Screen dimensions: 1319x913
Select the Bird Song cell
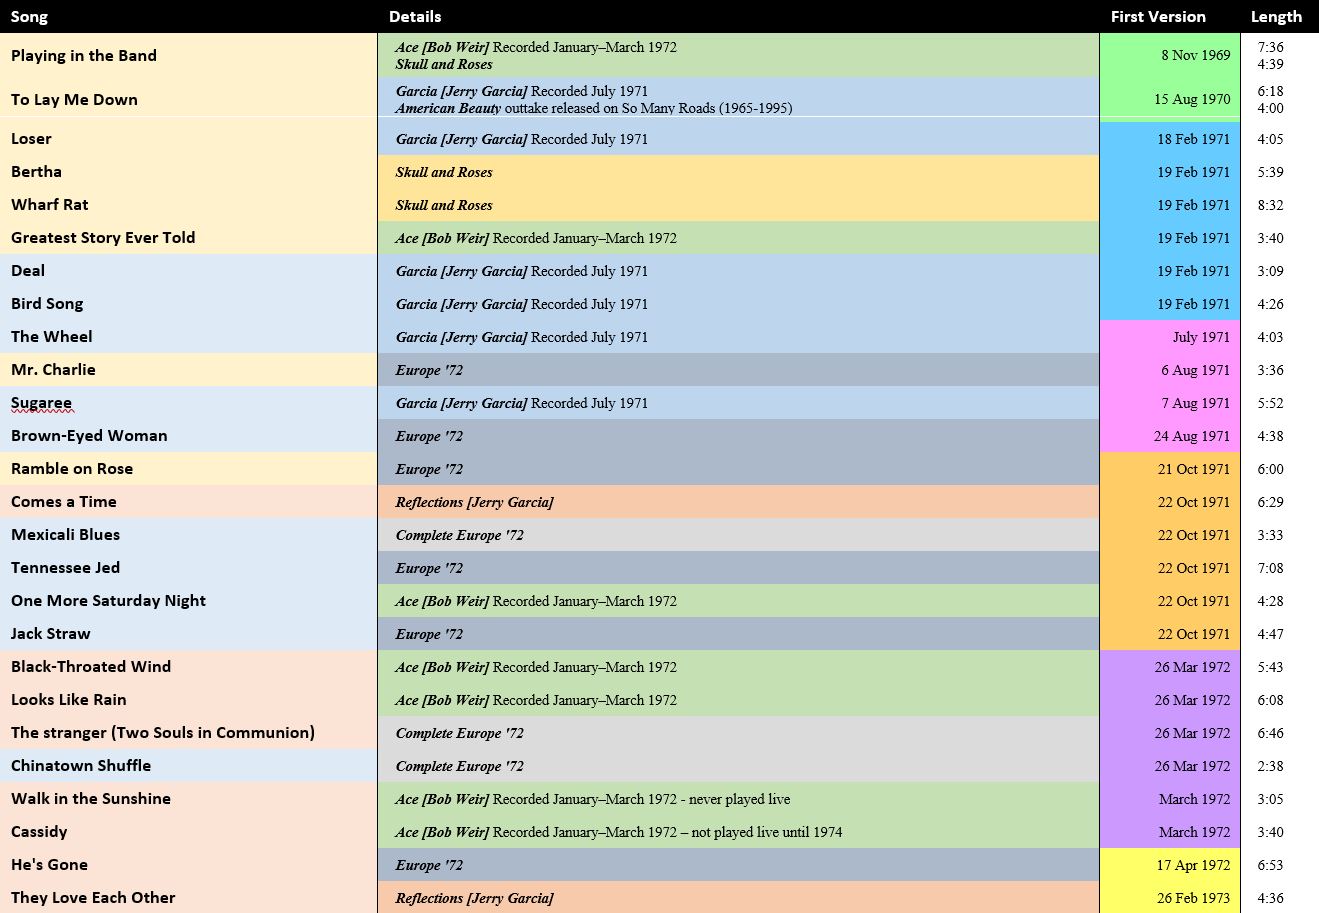(188, 303)
